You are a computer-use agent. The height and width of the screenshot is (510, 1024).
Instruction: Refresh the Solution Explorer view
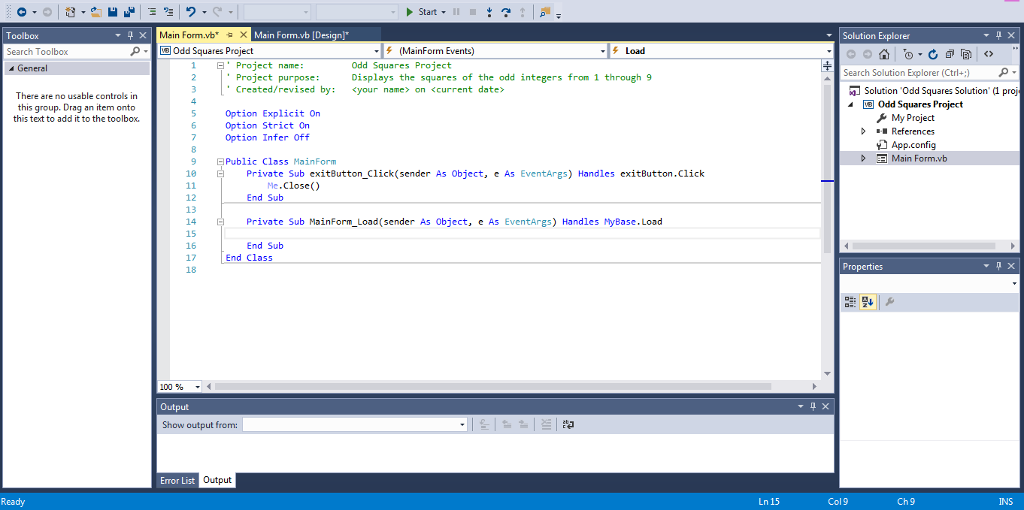934,54
